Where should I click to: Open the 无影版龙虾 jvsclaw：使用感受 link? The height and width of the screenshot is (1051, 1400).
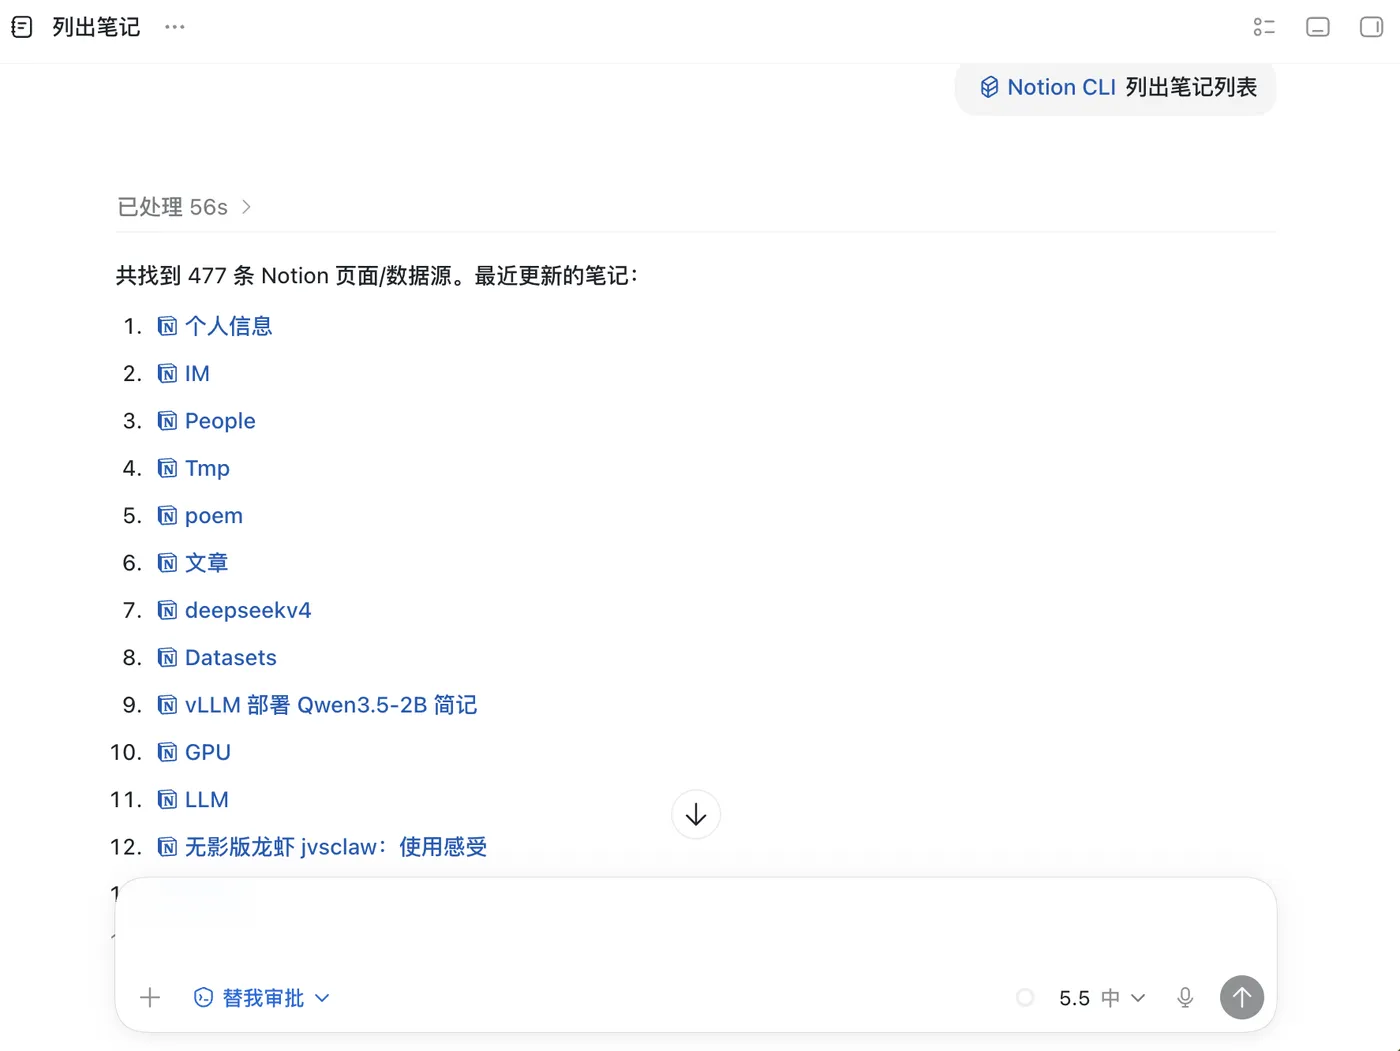pyautogui.click(x=336, y=847)
